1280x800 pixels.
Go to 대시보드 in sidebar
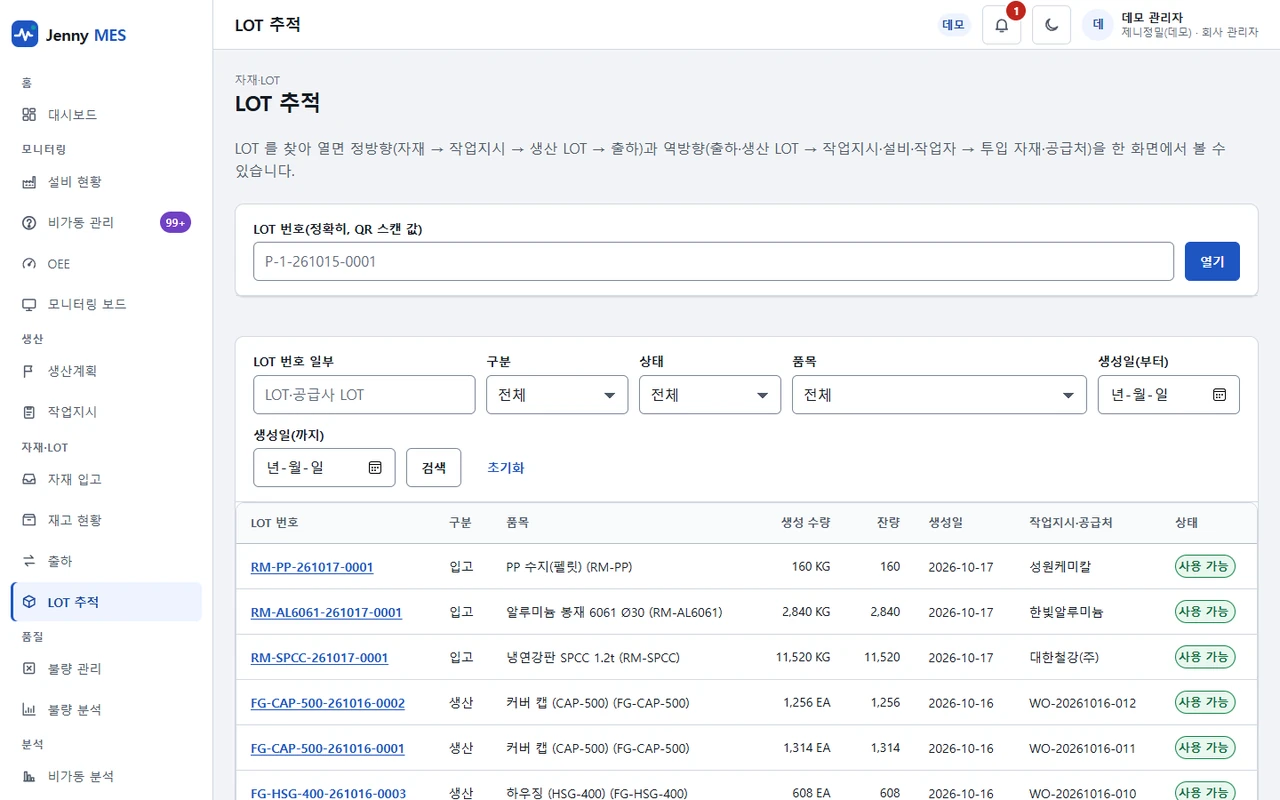coord(106,115)
